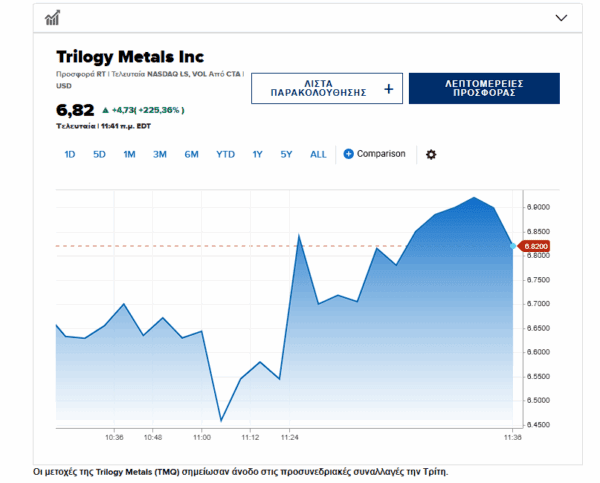The height and width of the screenshot is (483, 600).
Task: Click the Trilogy Metals Inc title
Action: (129, 57)
